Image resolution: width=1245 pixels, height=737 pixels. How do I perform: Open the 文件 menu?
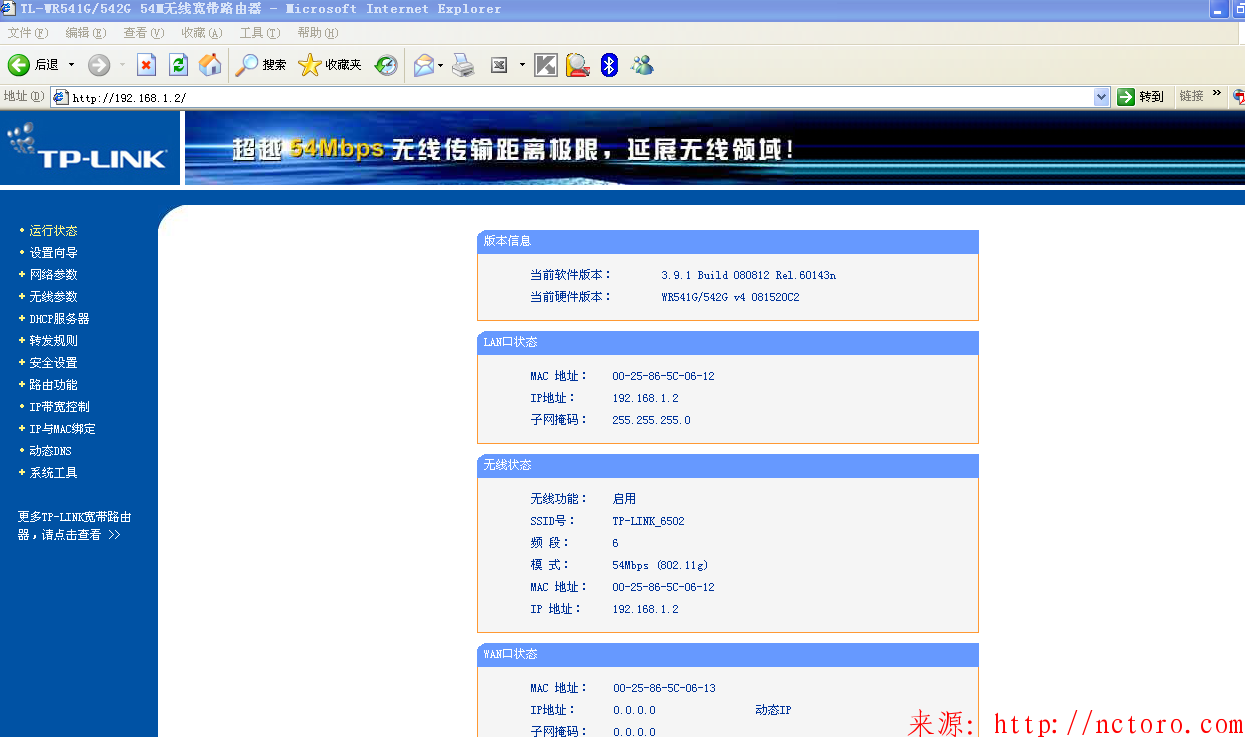click(x=27, y=33)
